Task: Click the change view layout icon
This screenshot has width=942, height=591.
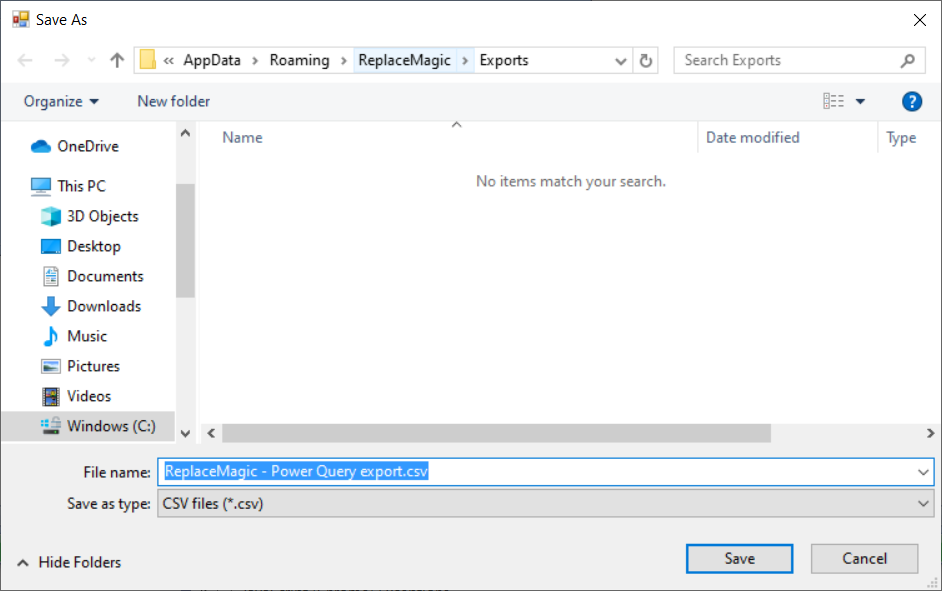Action: tap(833, 101)
